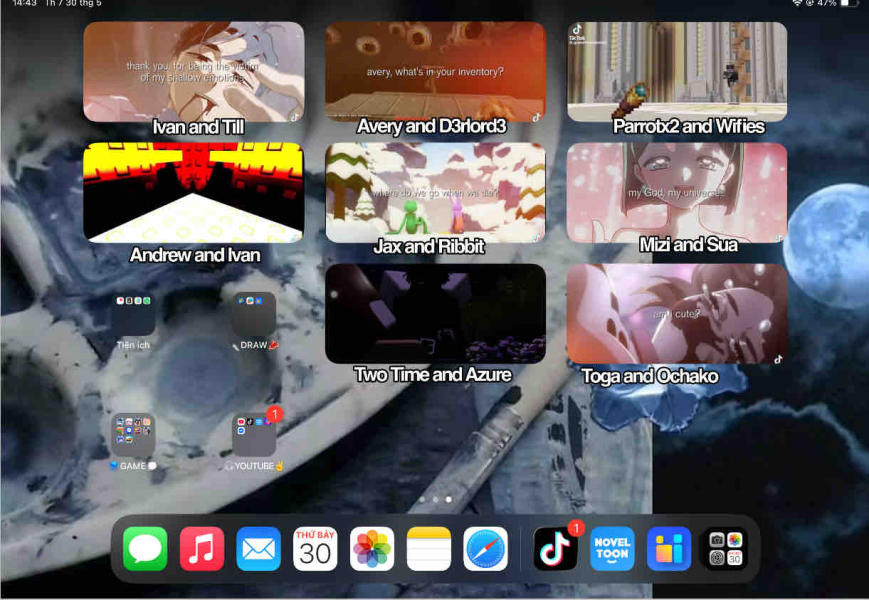Image resolution: width=869 pixels, height=600 pixels.
Task: Tap the Parrotx2 and Wifies widget
Action: click(677, 71)
